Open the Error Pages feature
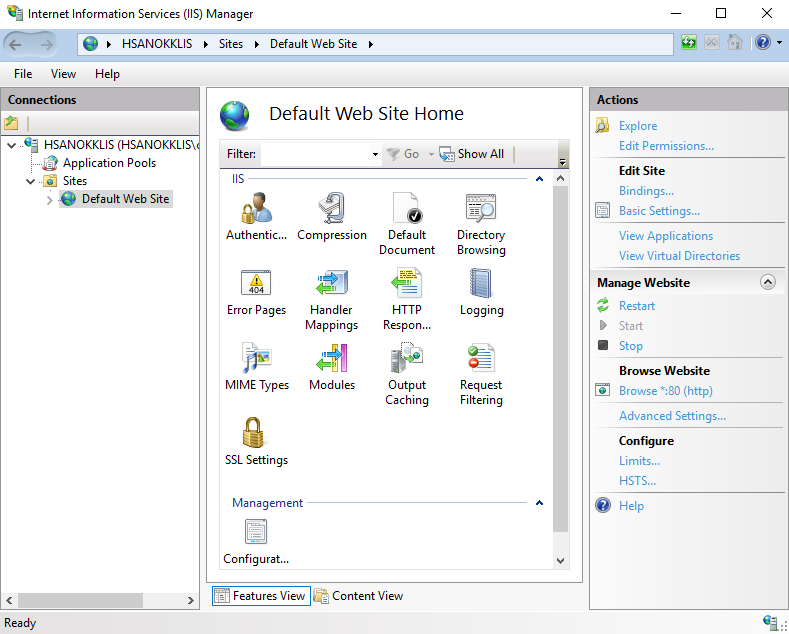This screenshot has height=634, width=789. click(256, 292)
